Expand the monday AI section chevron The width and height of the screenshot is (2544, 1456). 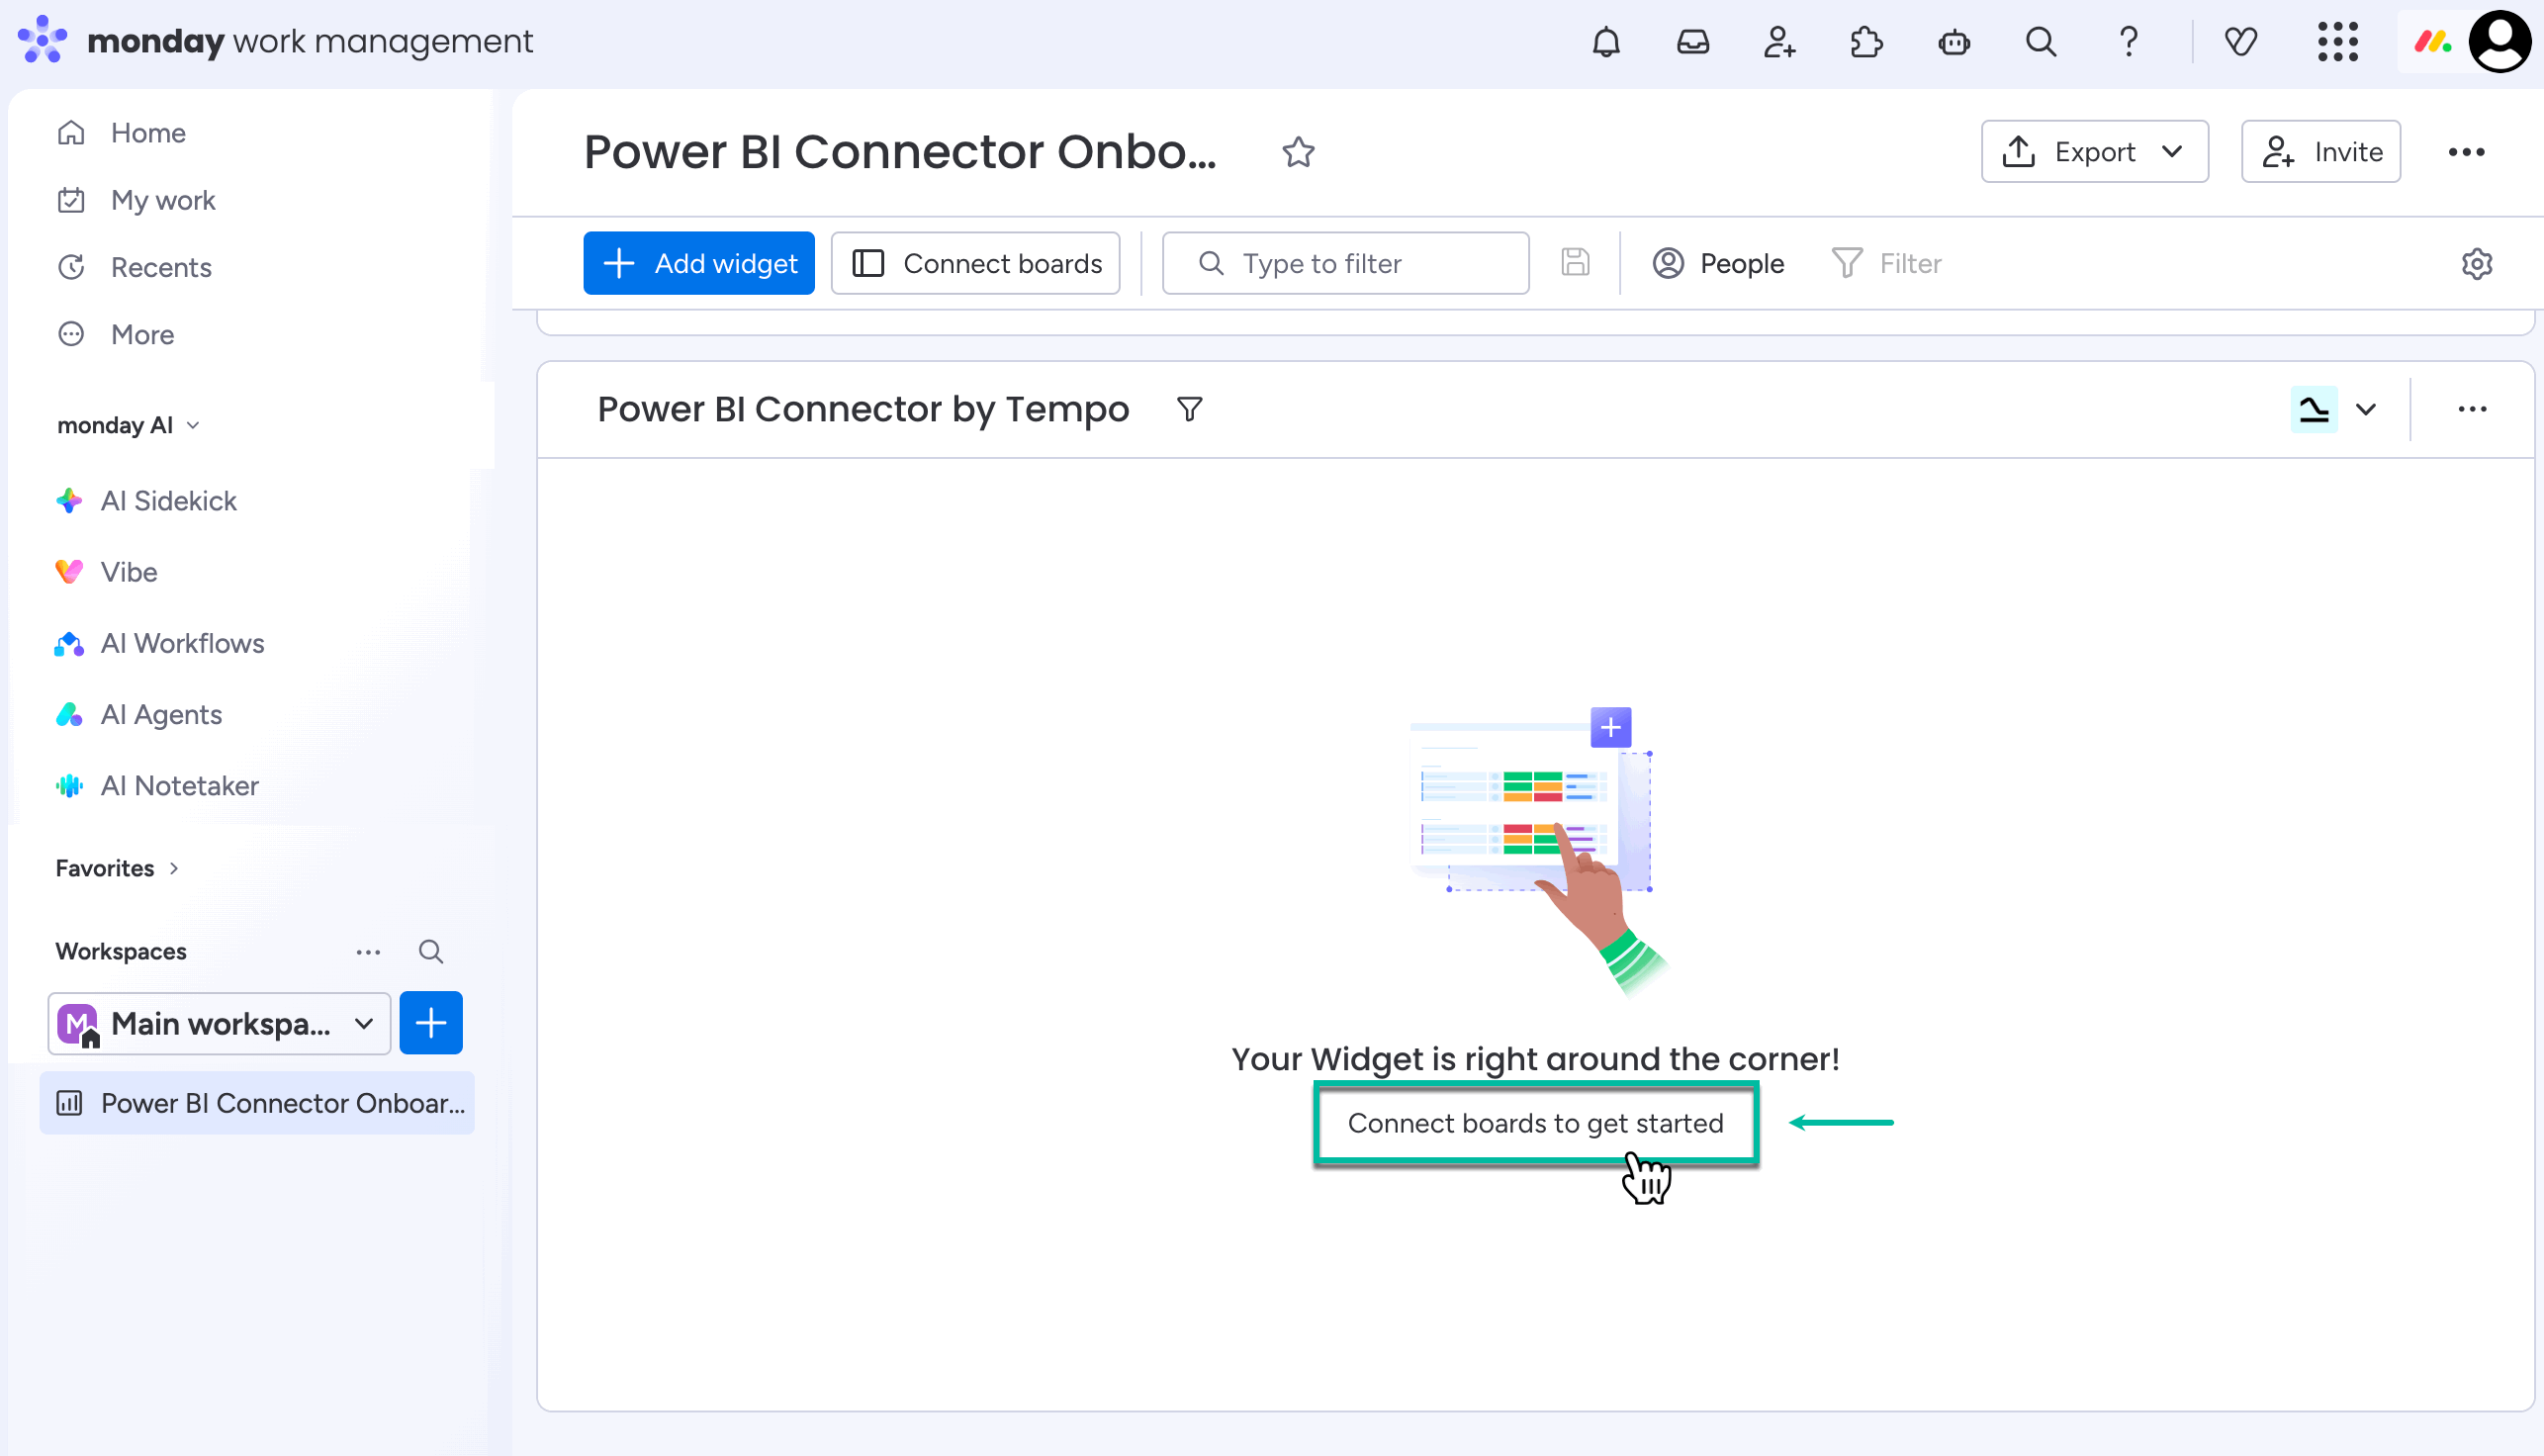tap(193, 424)
